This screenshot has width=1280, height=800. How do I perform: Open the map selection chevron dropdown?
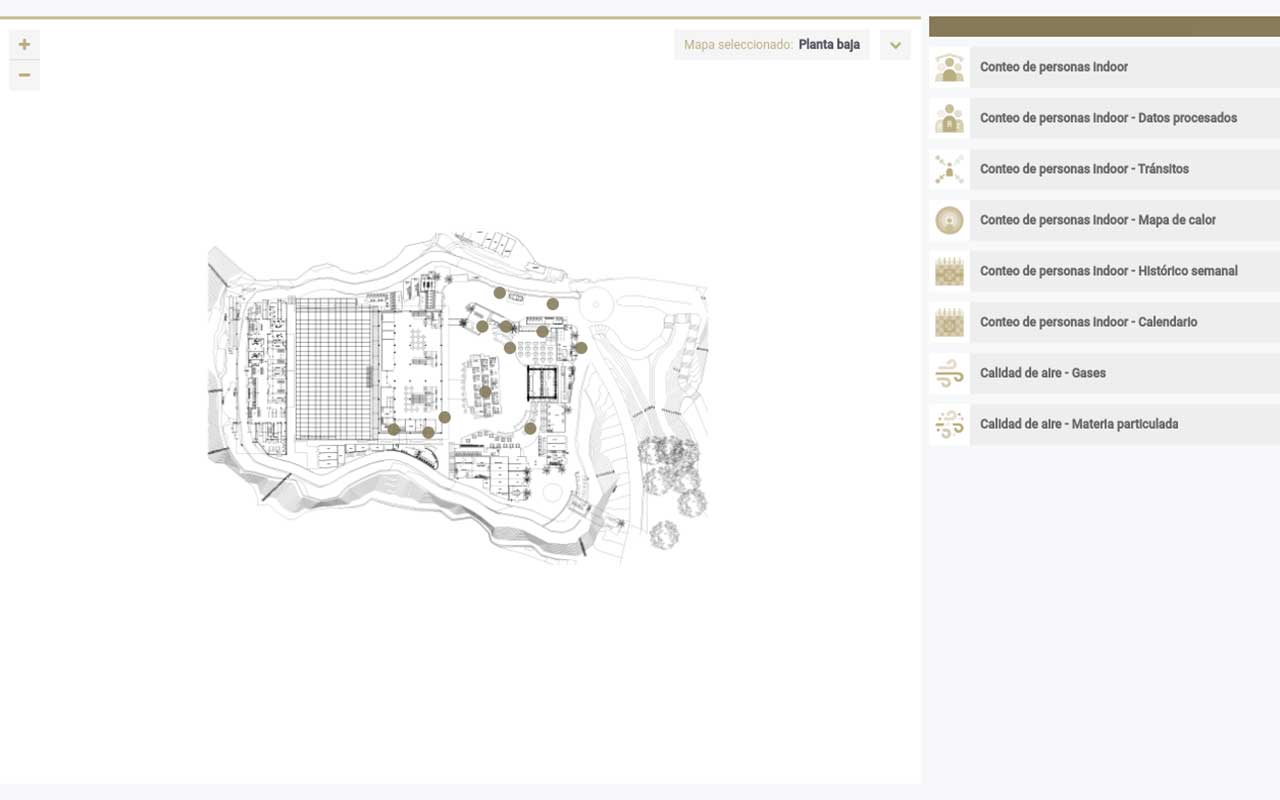click(x=895, y=45)
